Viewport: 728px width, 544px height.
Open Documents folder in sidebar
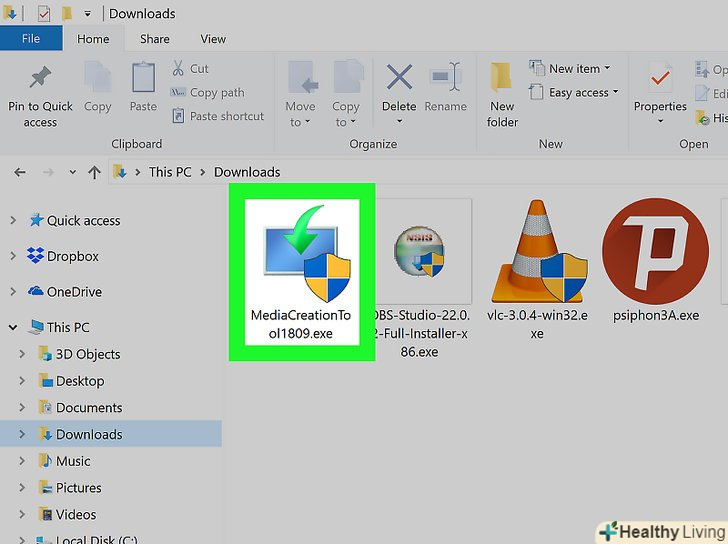pyautogui.click(x=89, y=408)
